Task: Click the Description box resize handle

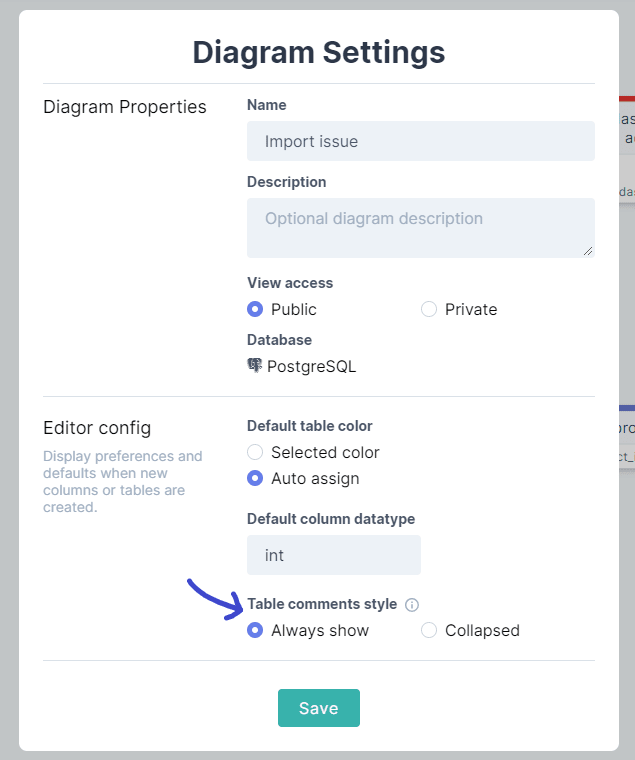Action: (588, 251)
